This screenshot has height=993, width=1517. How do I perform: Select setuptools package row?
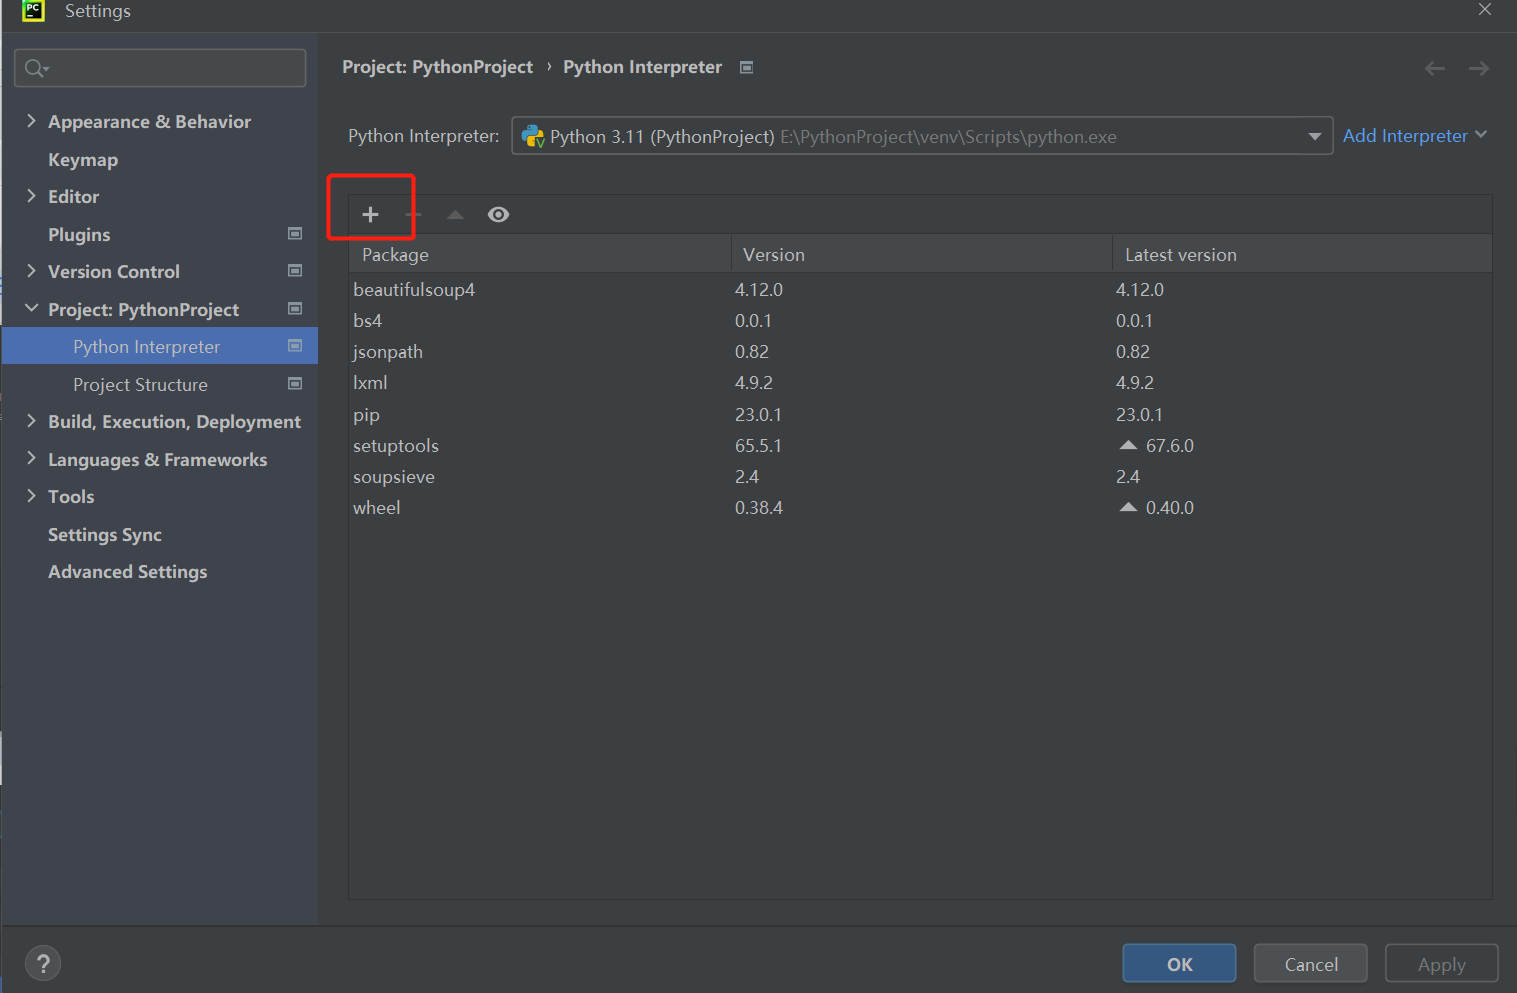[920, 445]
